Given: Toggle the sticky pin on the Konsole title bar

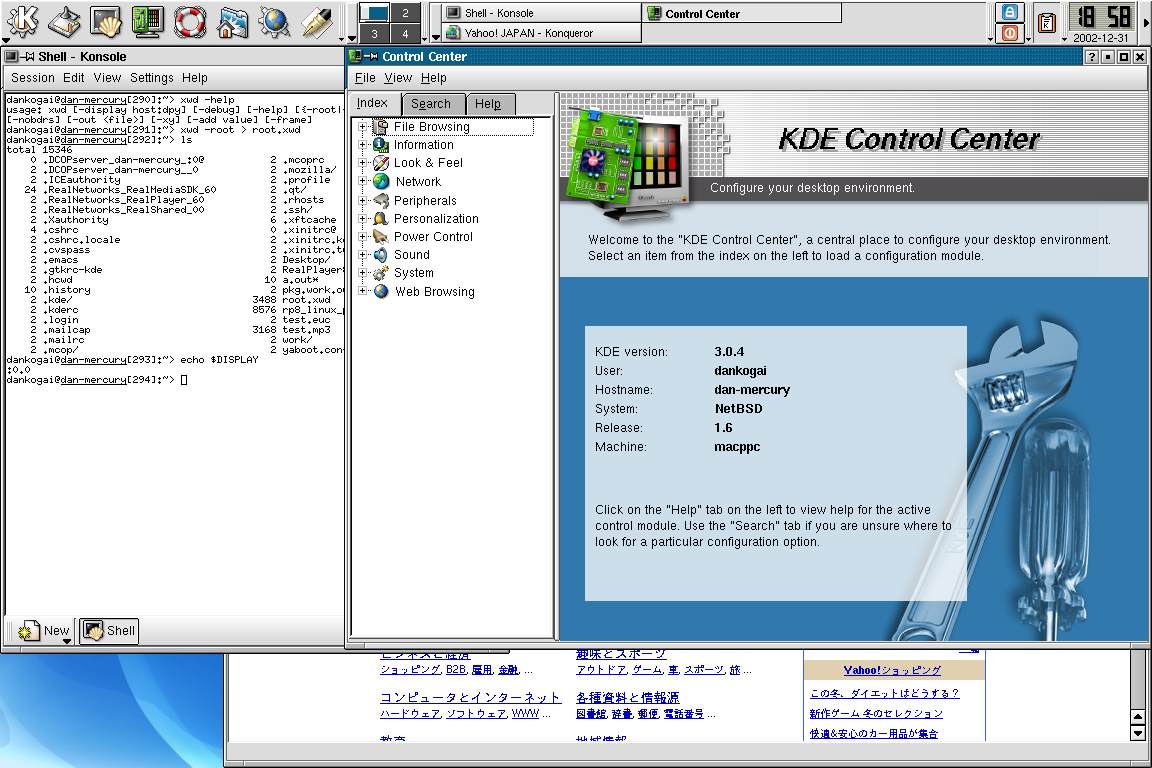Looking at the screenshot, I should pos(28,57).
